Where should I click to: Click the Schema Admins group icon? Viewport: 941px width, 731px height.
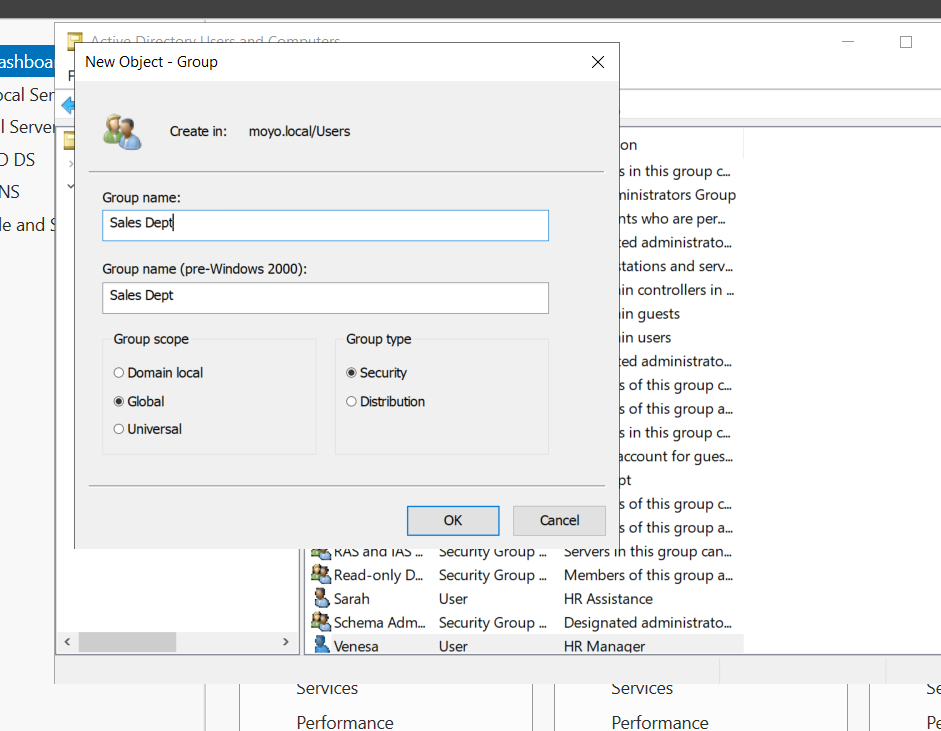(x=321, y=622)
